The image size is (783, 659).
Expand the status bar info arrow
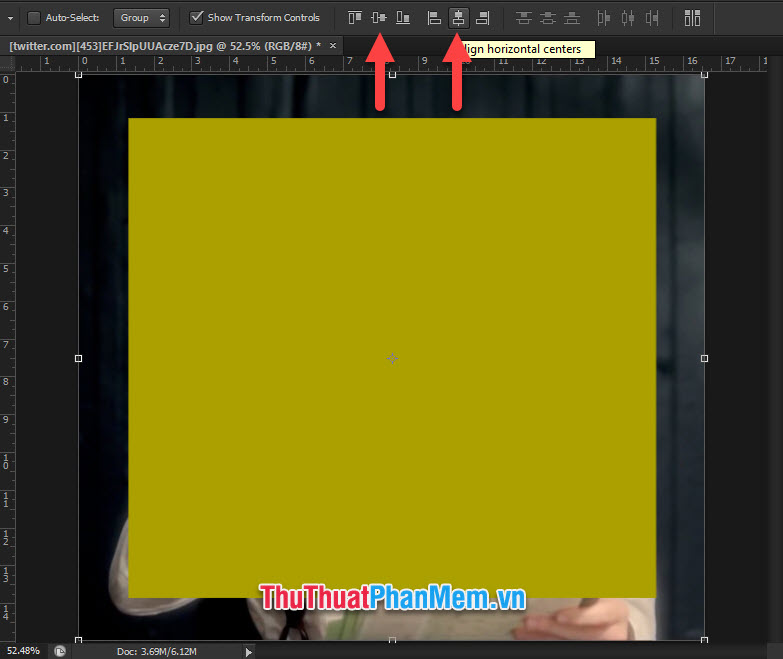click(x=248, y=652)
